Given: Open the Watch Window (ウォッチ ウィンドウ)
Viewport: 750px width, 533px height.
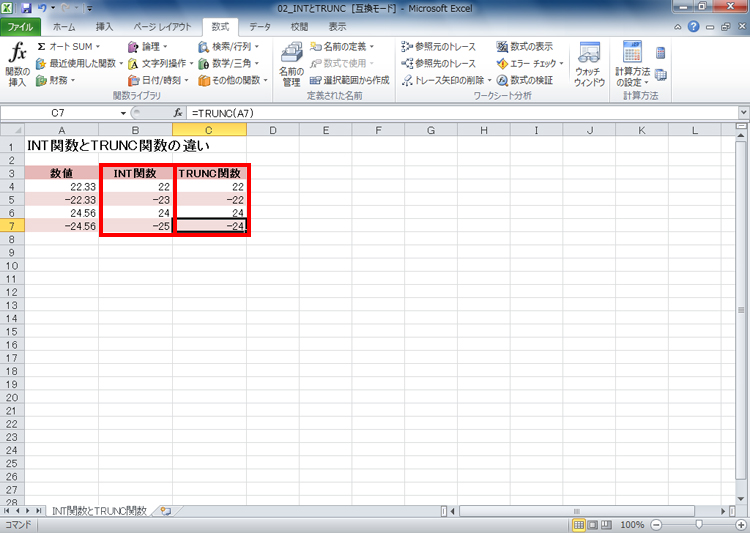Looking at the screenshot, I should tap(589, 64).
